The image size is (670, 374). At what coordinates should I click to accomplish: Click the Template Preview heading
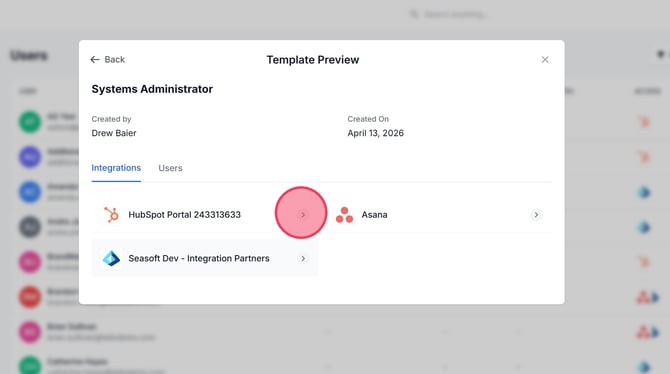point(313,60)
